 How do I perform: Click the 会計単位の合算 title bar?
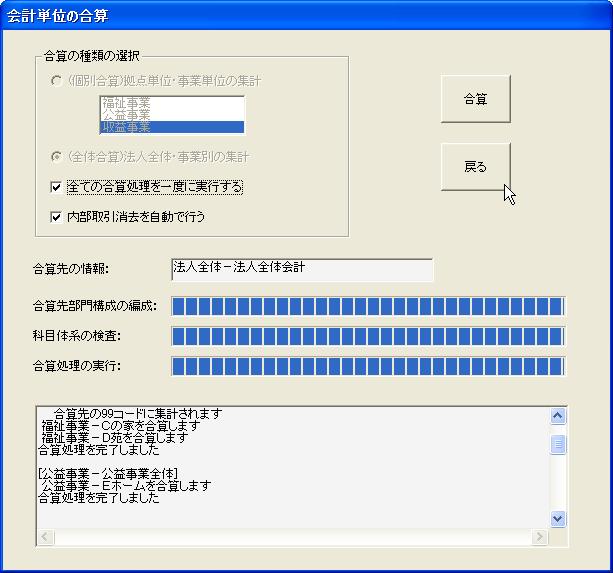pos(306,16)
